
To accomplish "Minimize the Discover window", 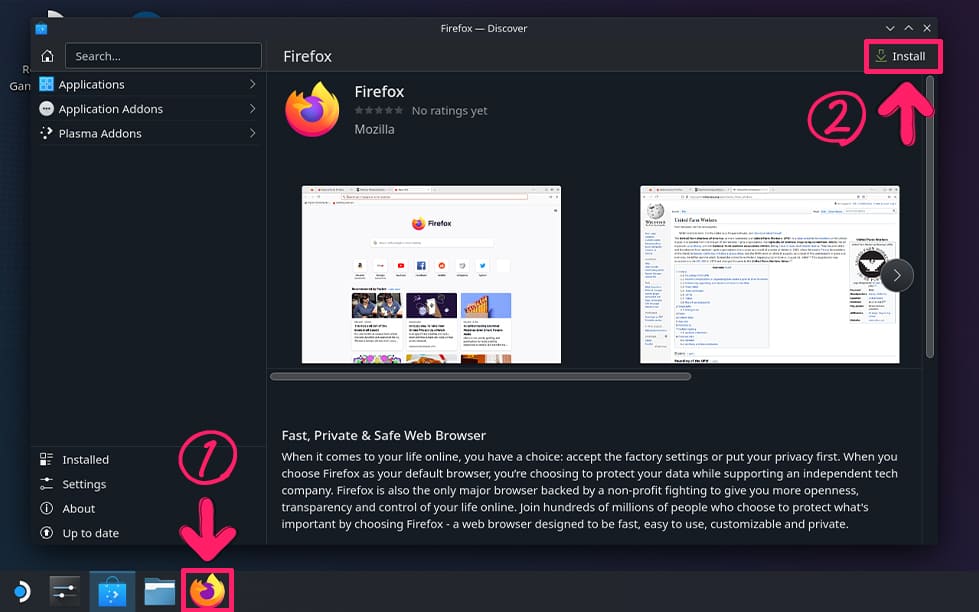I will pos(890,28).
